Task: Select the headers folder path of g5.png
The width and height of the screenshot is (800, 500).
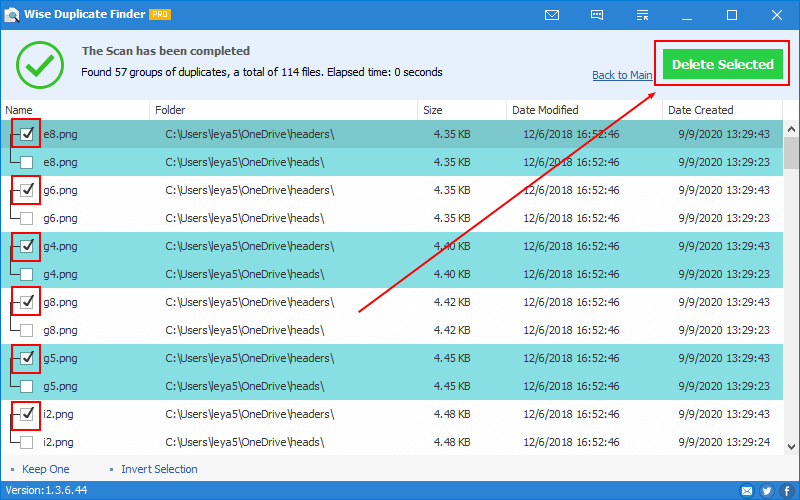Action: [x=249, y=358]
